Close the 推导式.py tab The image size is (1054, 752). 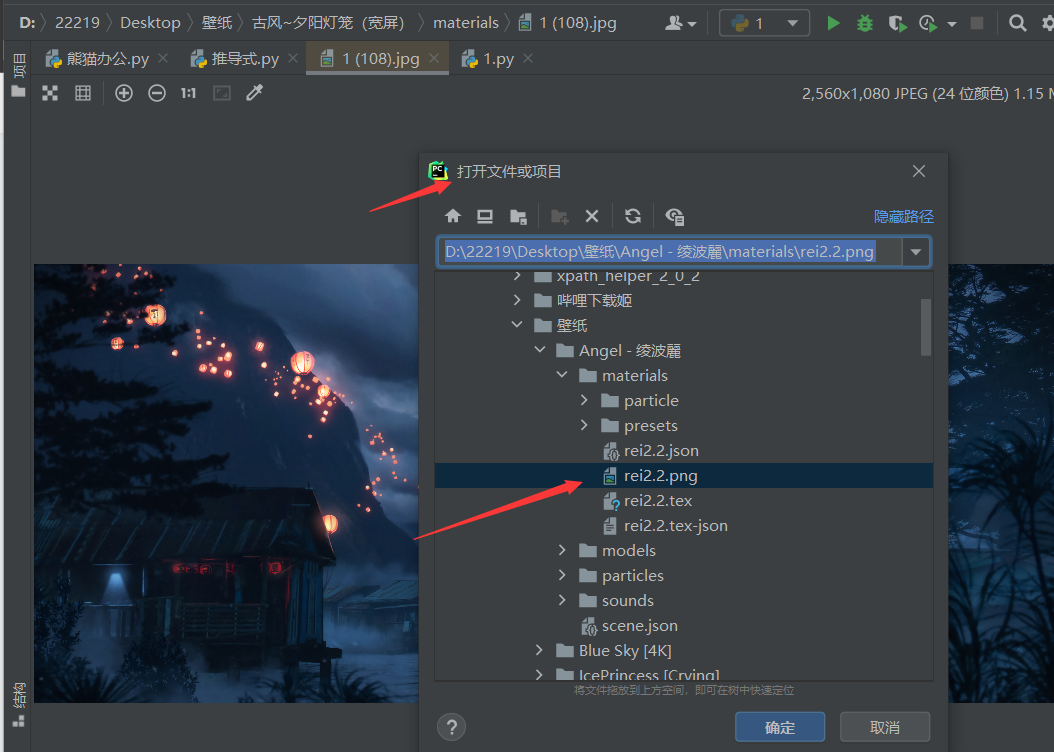coord(293,59)
